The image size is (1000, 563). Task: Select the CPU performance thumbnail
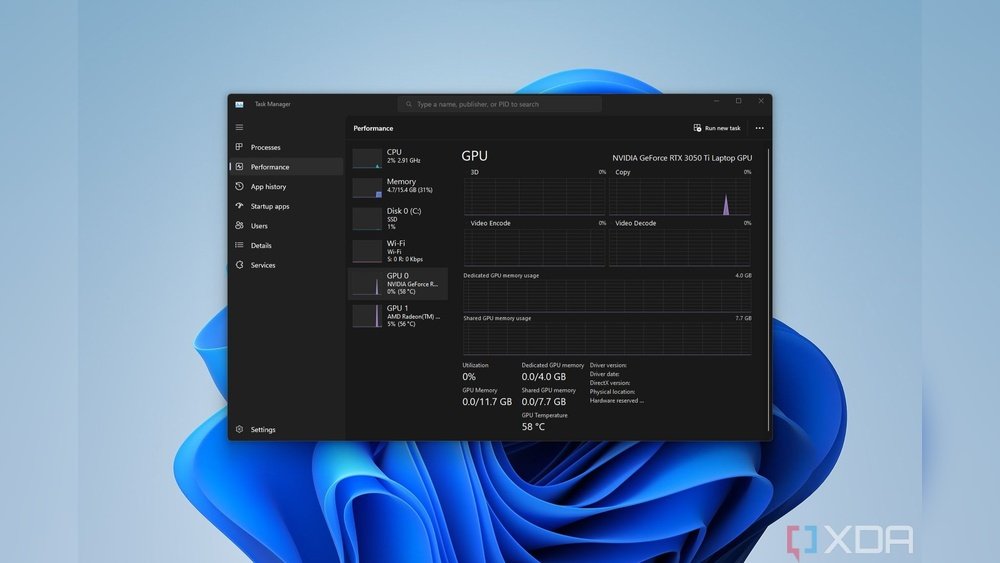point(397,156)
